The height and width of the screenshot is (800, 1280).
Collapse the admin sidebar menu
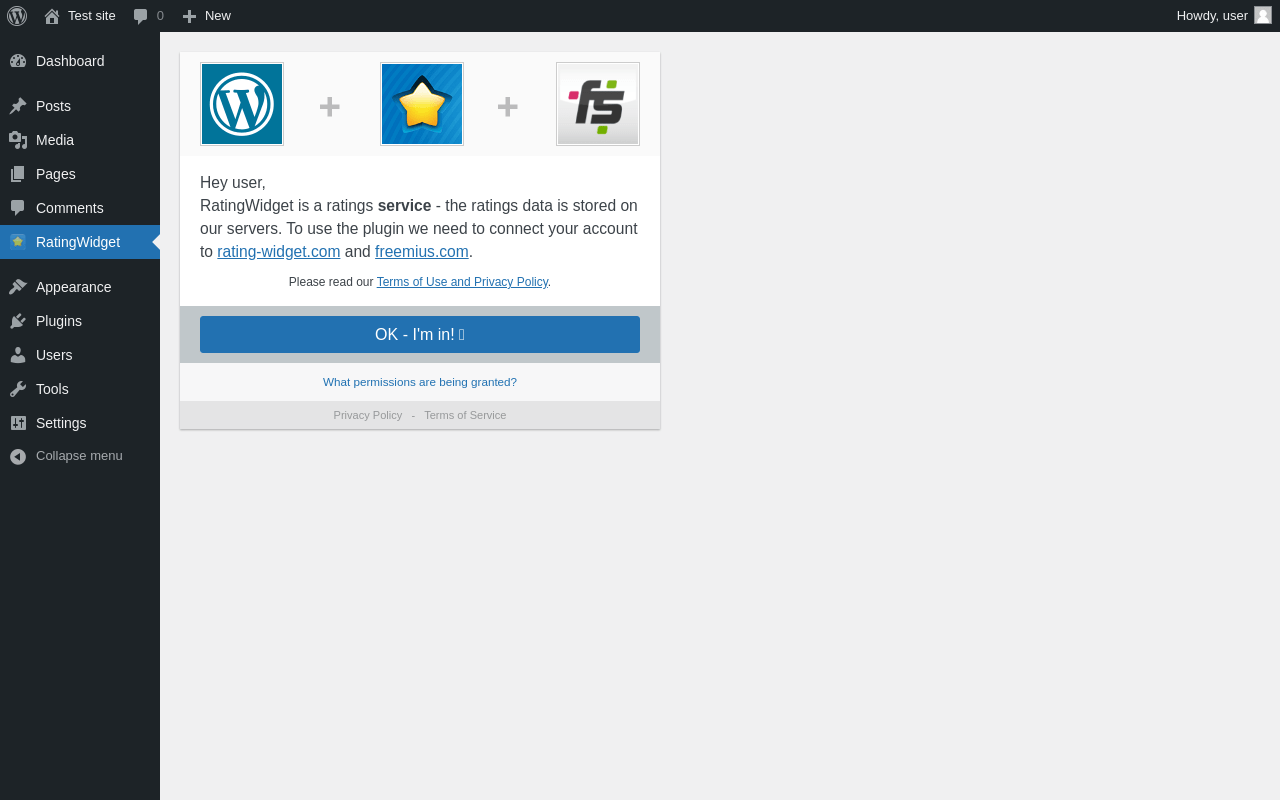point(80,456)
